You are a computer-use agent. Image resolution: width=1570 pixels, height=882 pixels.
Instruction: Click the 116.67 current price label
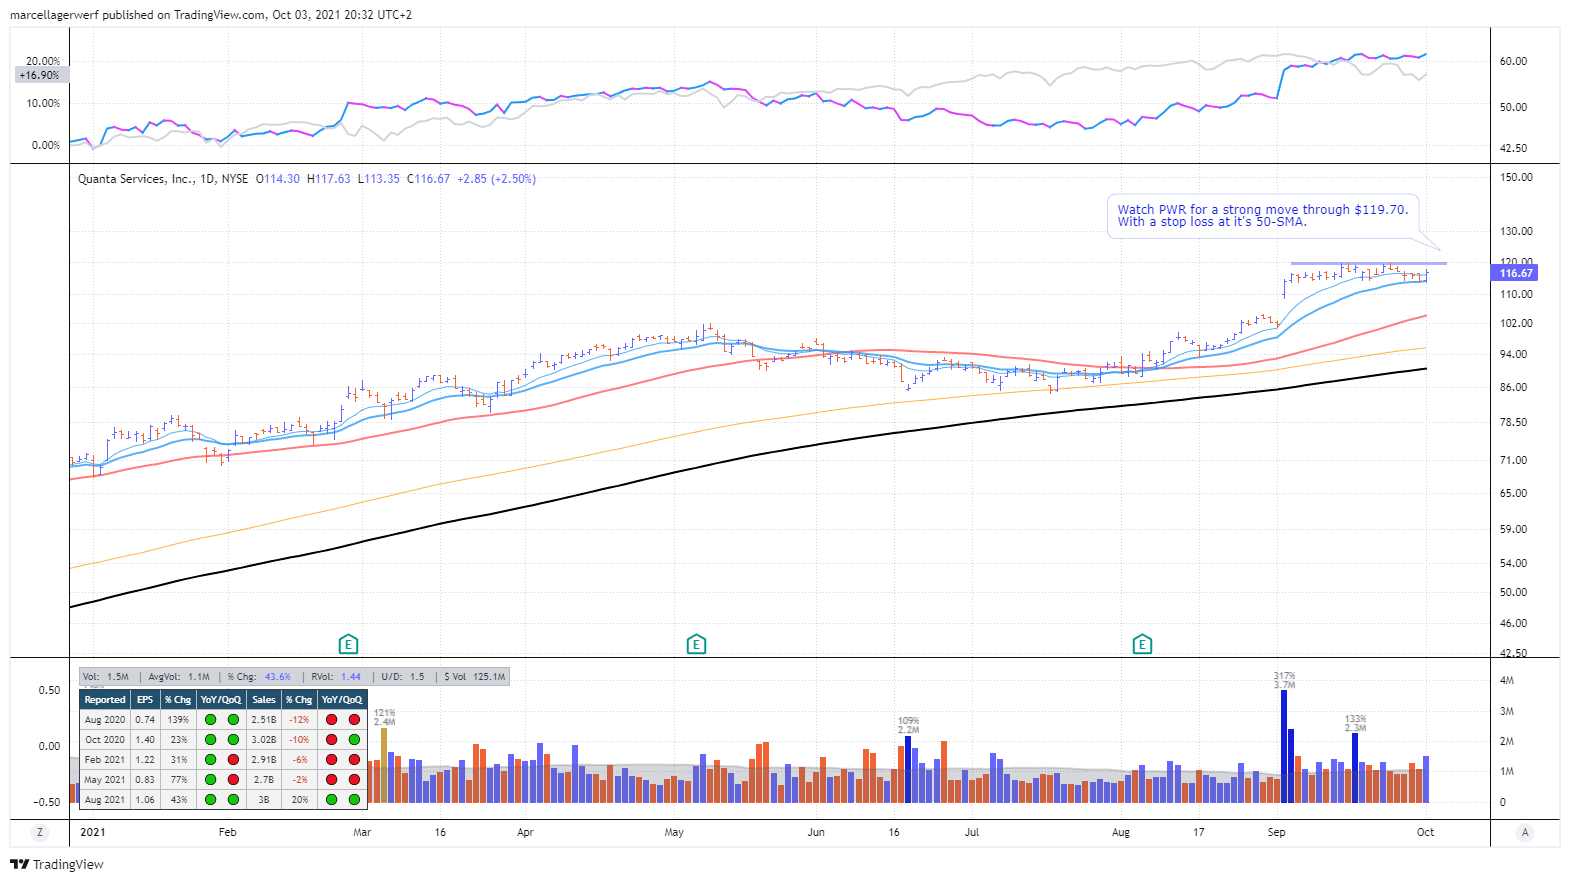click(1516, 273)
